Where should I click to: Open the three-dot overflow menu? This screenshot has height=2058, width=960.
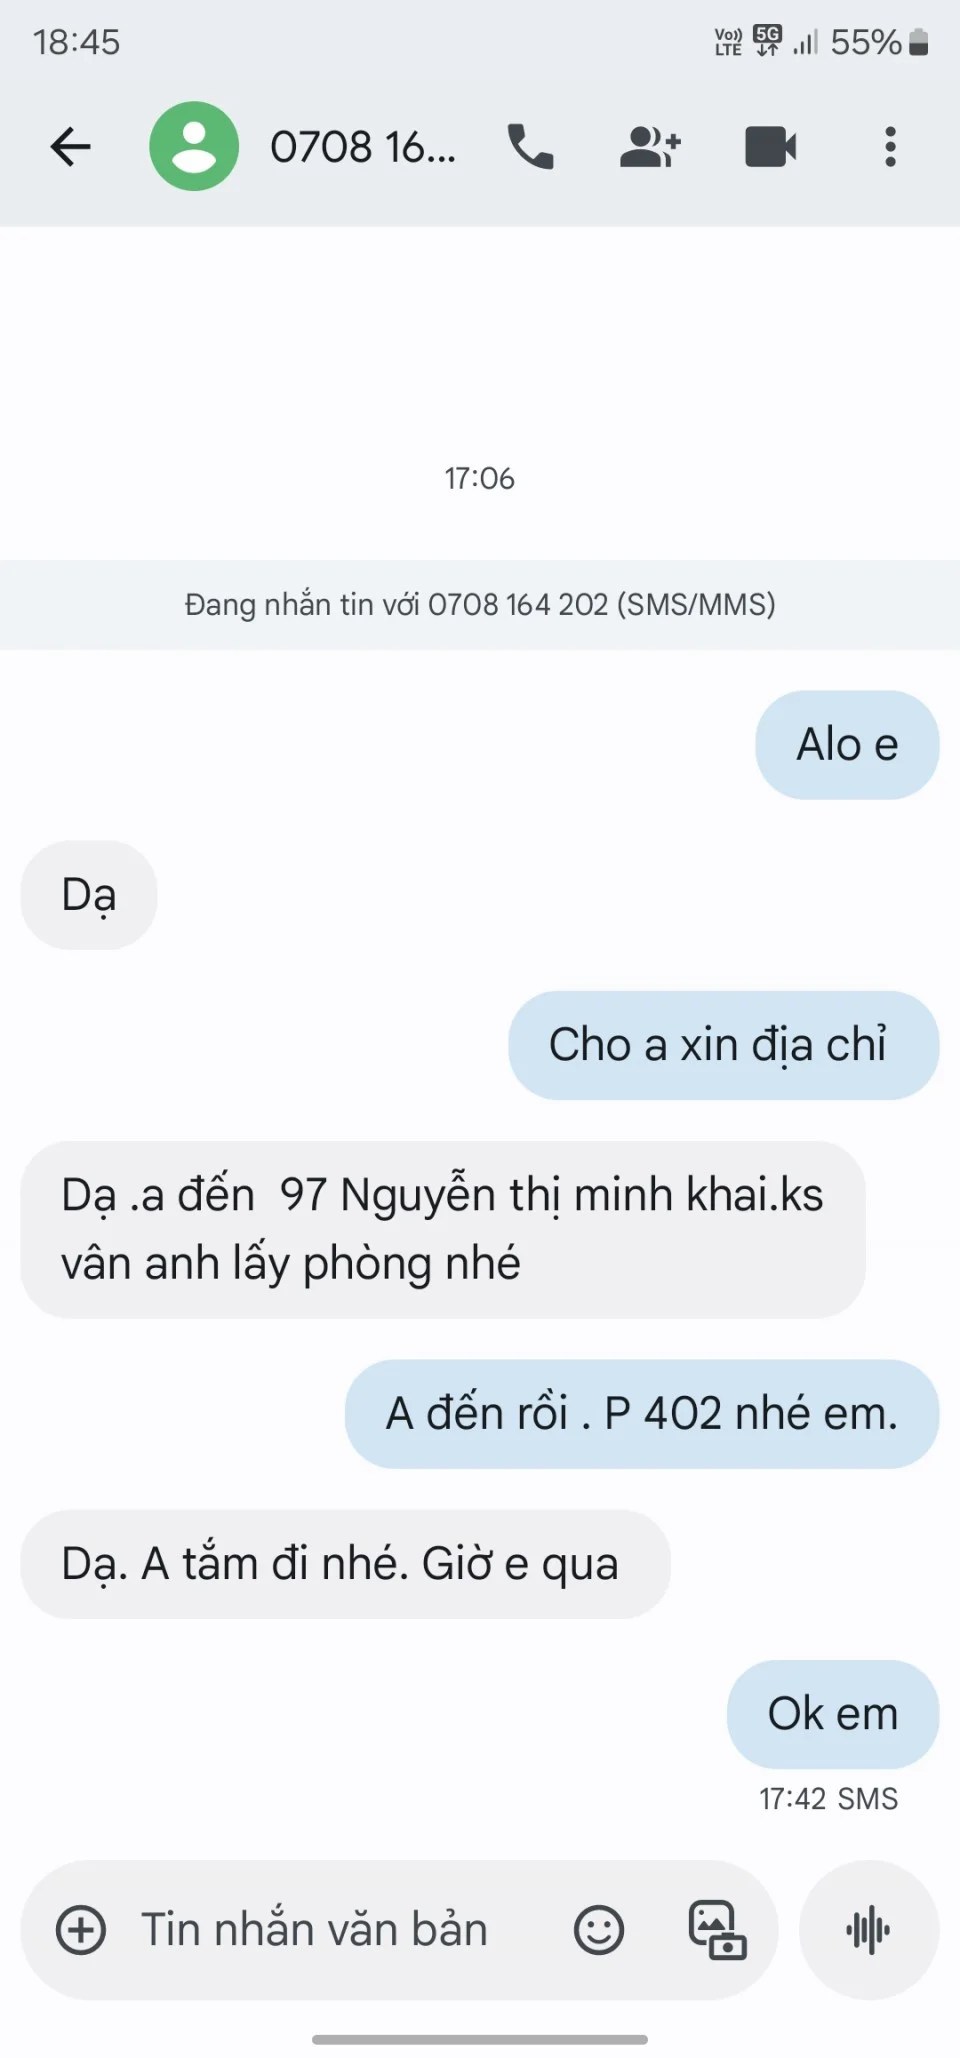tap(890, 147)
